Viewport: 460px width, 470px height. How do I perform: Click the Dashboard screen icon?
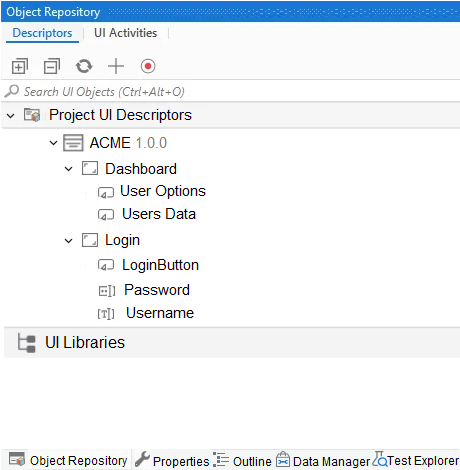[90, 168]
